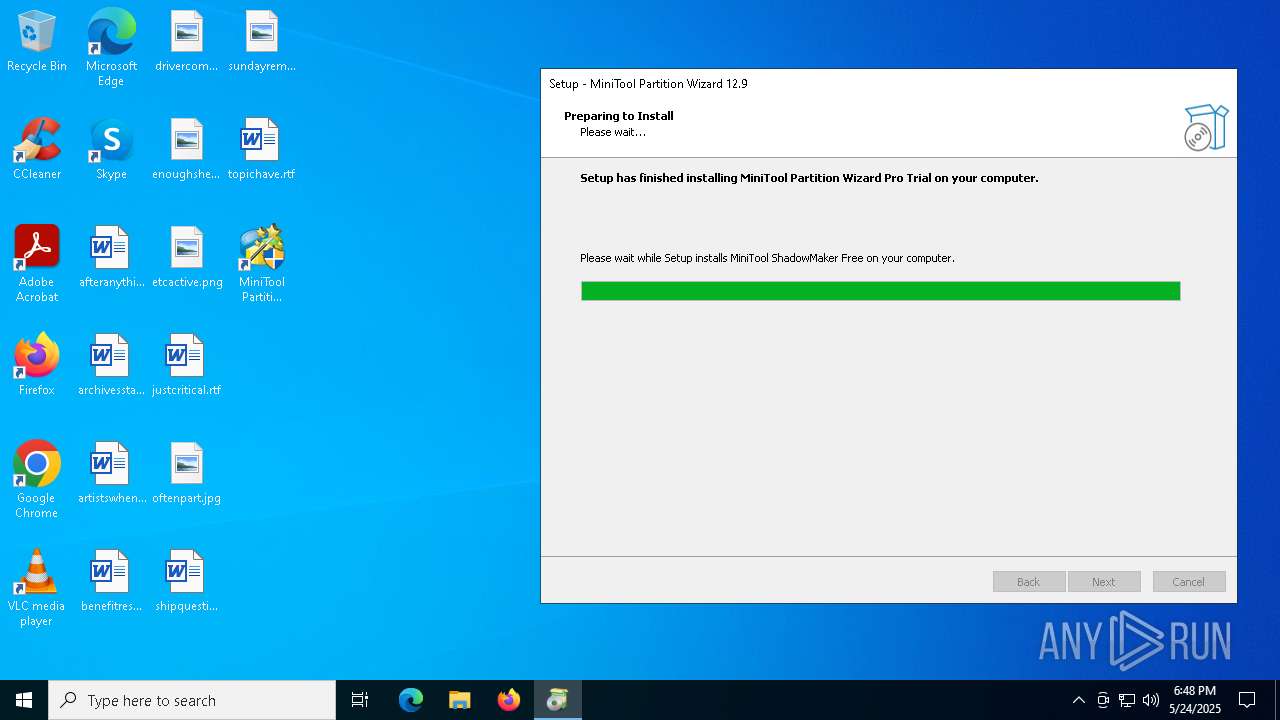Launch Firefox from the taskbar
Screen dimensions: 1280x720
(509, 700)
